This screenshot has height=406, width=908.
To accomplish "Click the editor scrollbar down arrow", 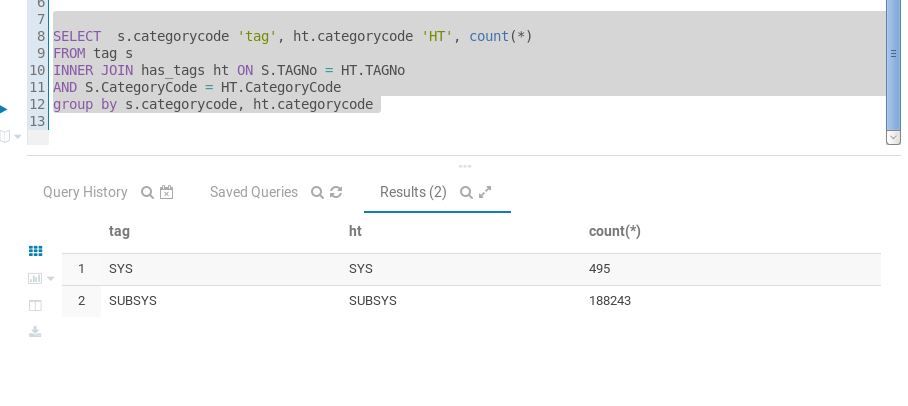I will pyautogui.click(x=893, y=138).
